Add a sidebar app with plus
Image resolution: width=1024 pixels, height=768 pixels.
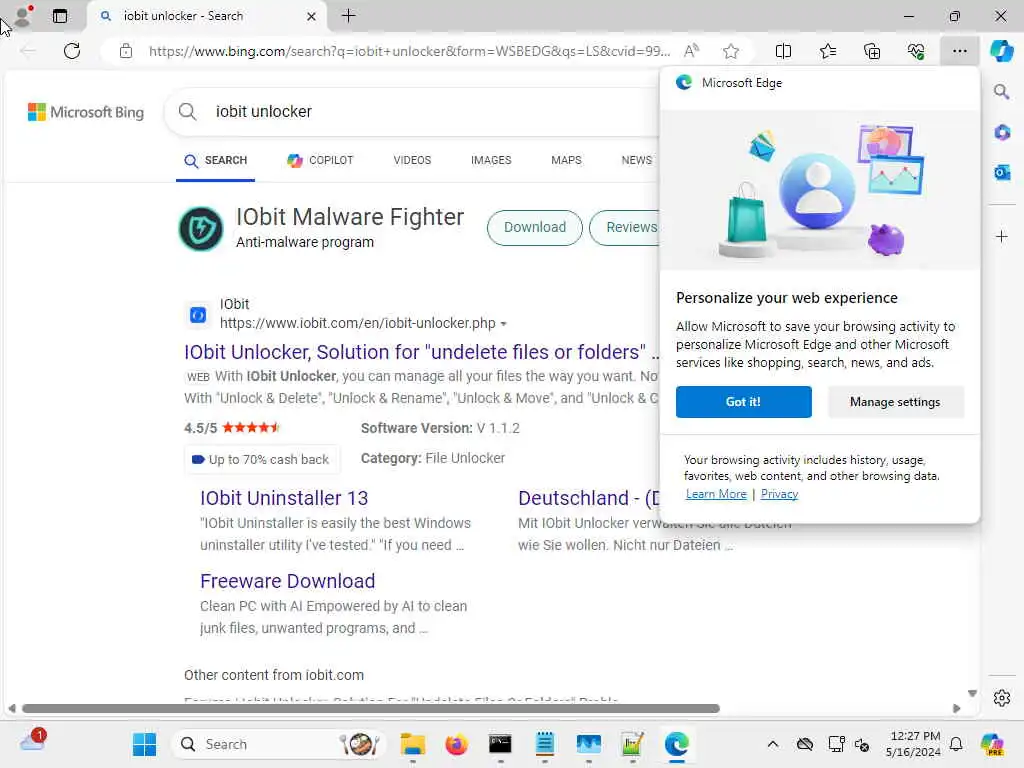coord(1002,236)
